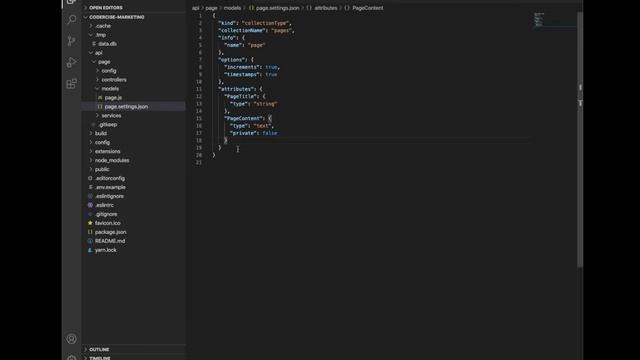Select page.settings.json in the explorer
Screen dimensions: 640x360
pyautogui.click(x=126, y=107)
